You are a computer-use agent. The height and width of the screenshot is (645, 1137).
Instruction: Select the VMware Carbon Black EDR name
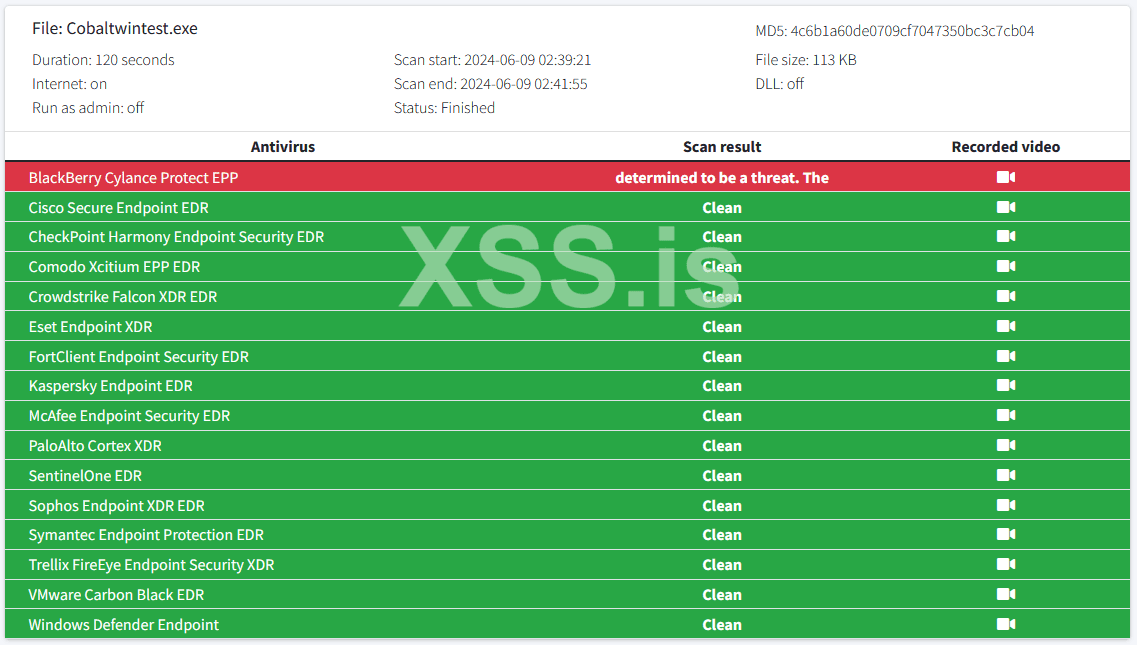pos(116,595)
